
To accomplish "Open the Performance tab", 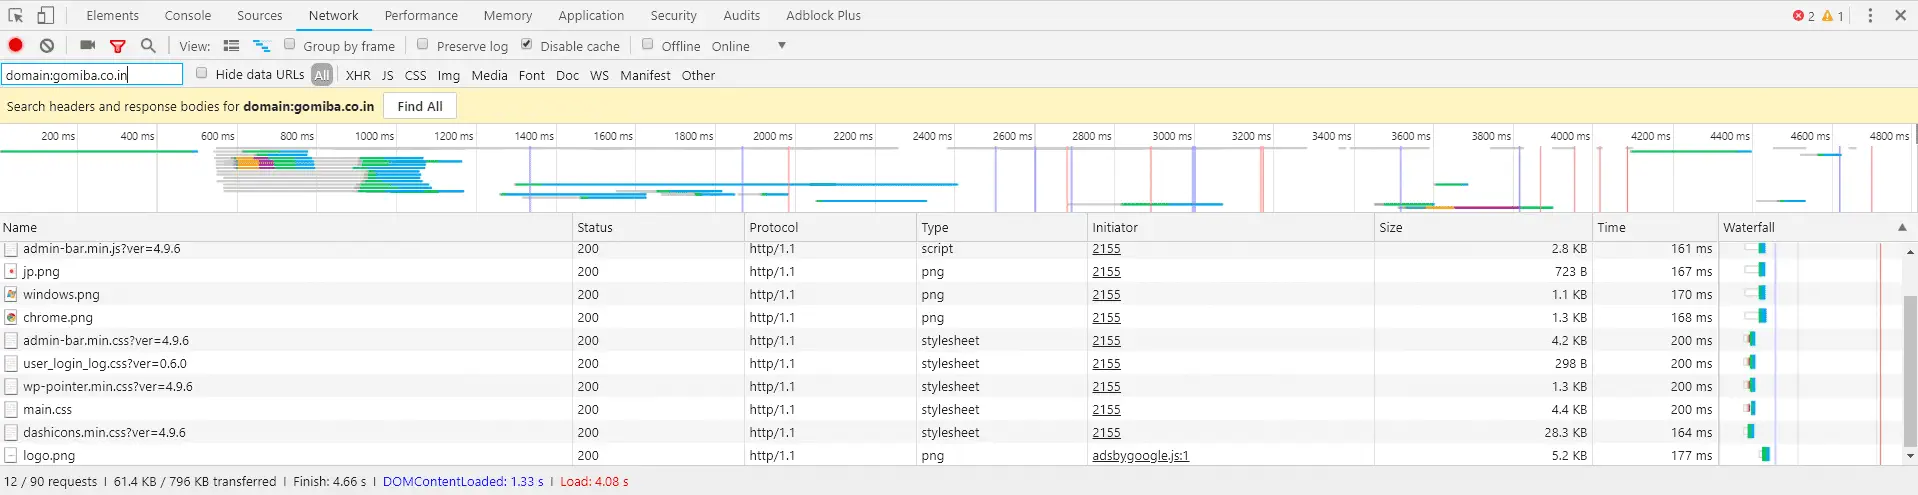I will pos(421,15).
